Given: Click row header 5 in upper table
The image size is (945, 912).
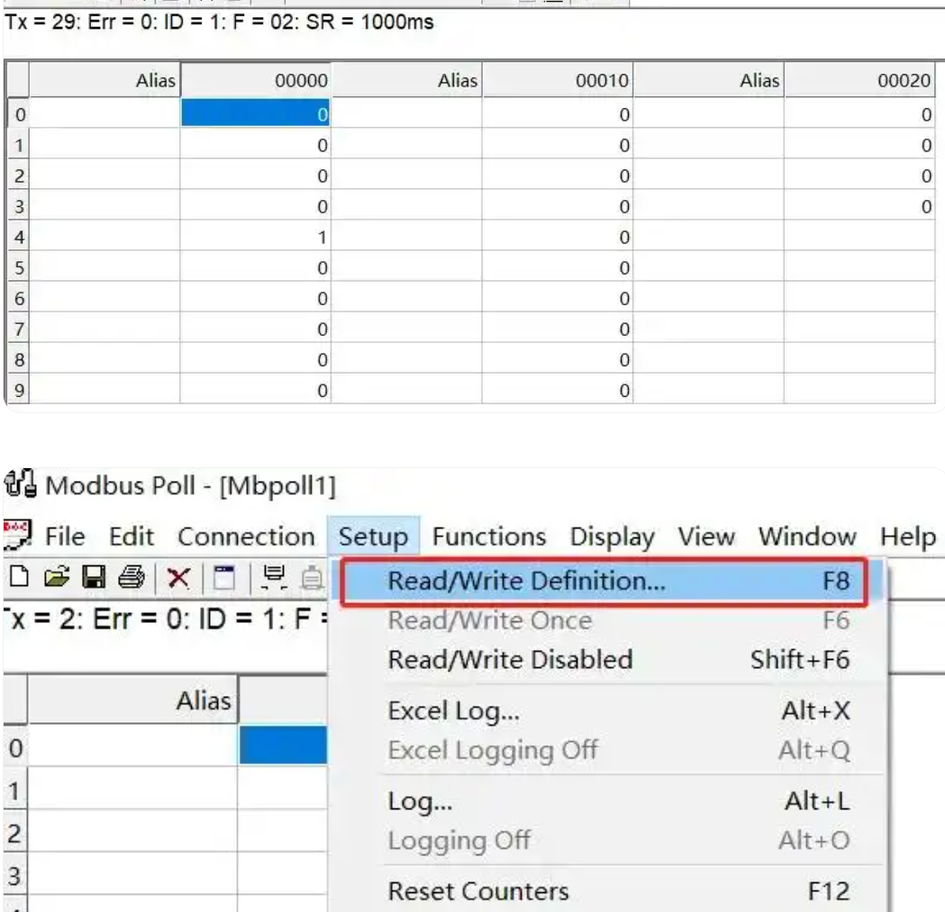Looking at the screenshot, I should pyautogui.click(x=18, y=267).
